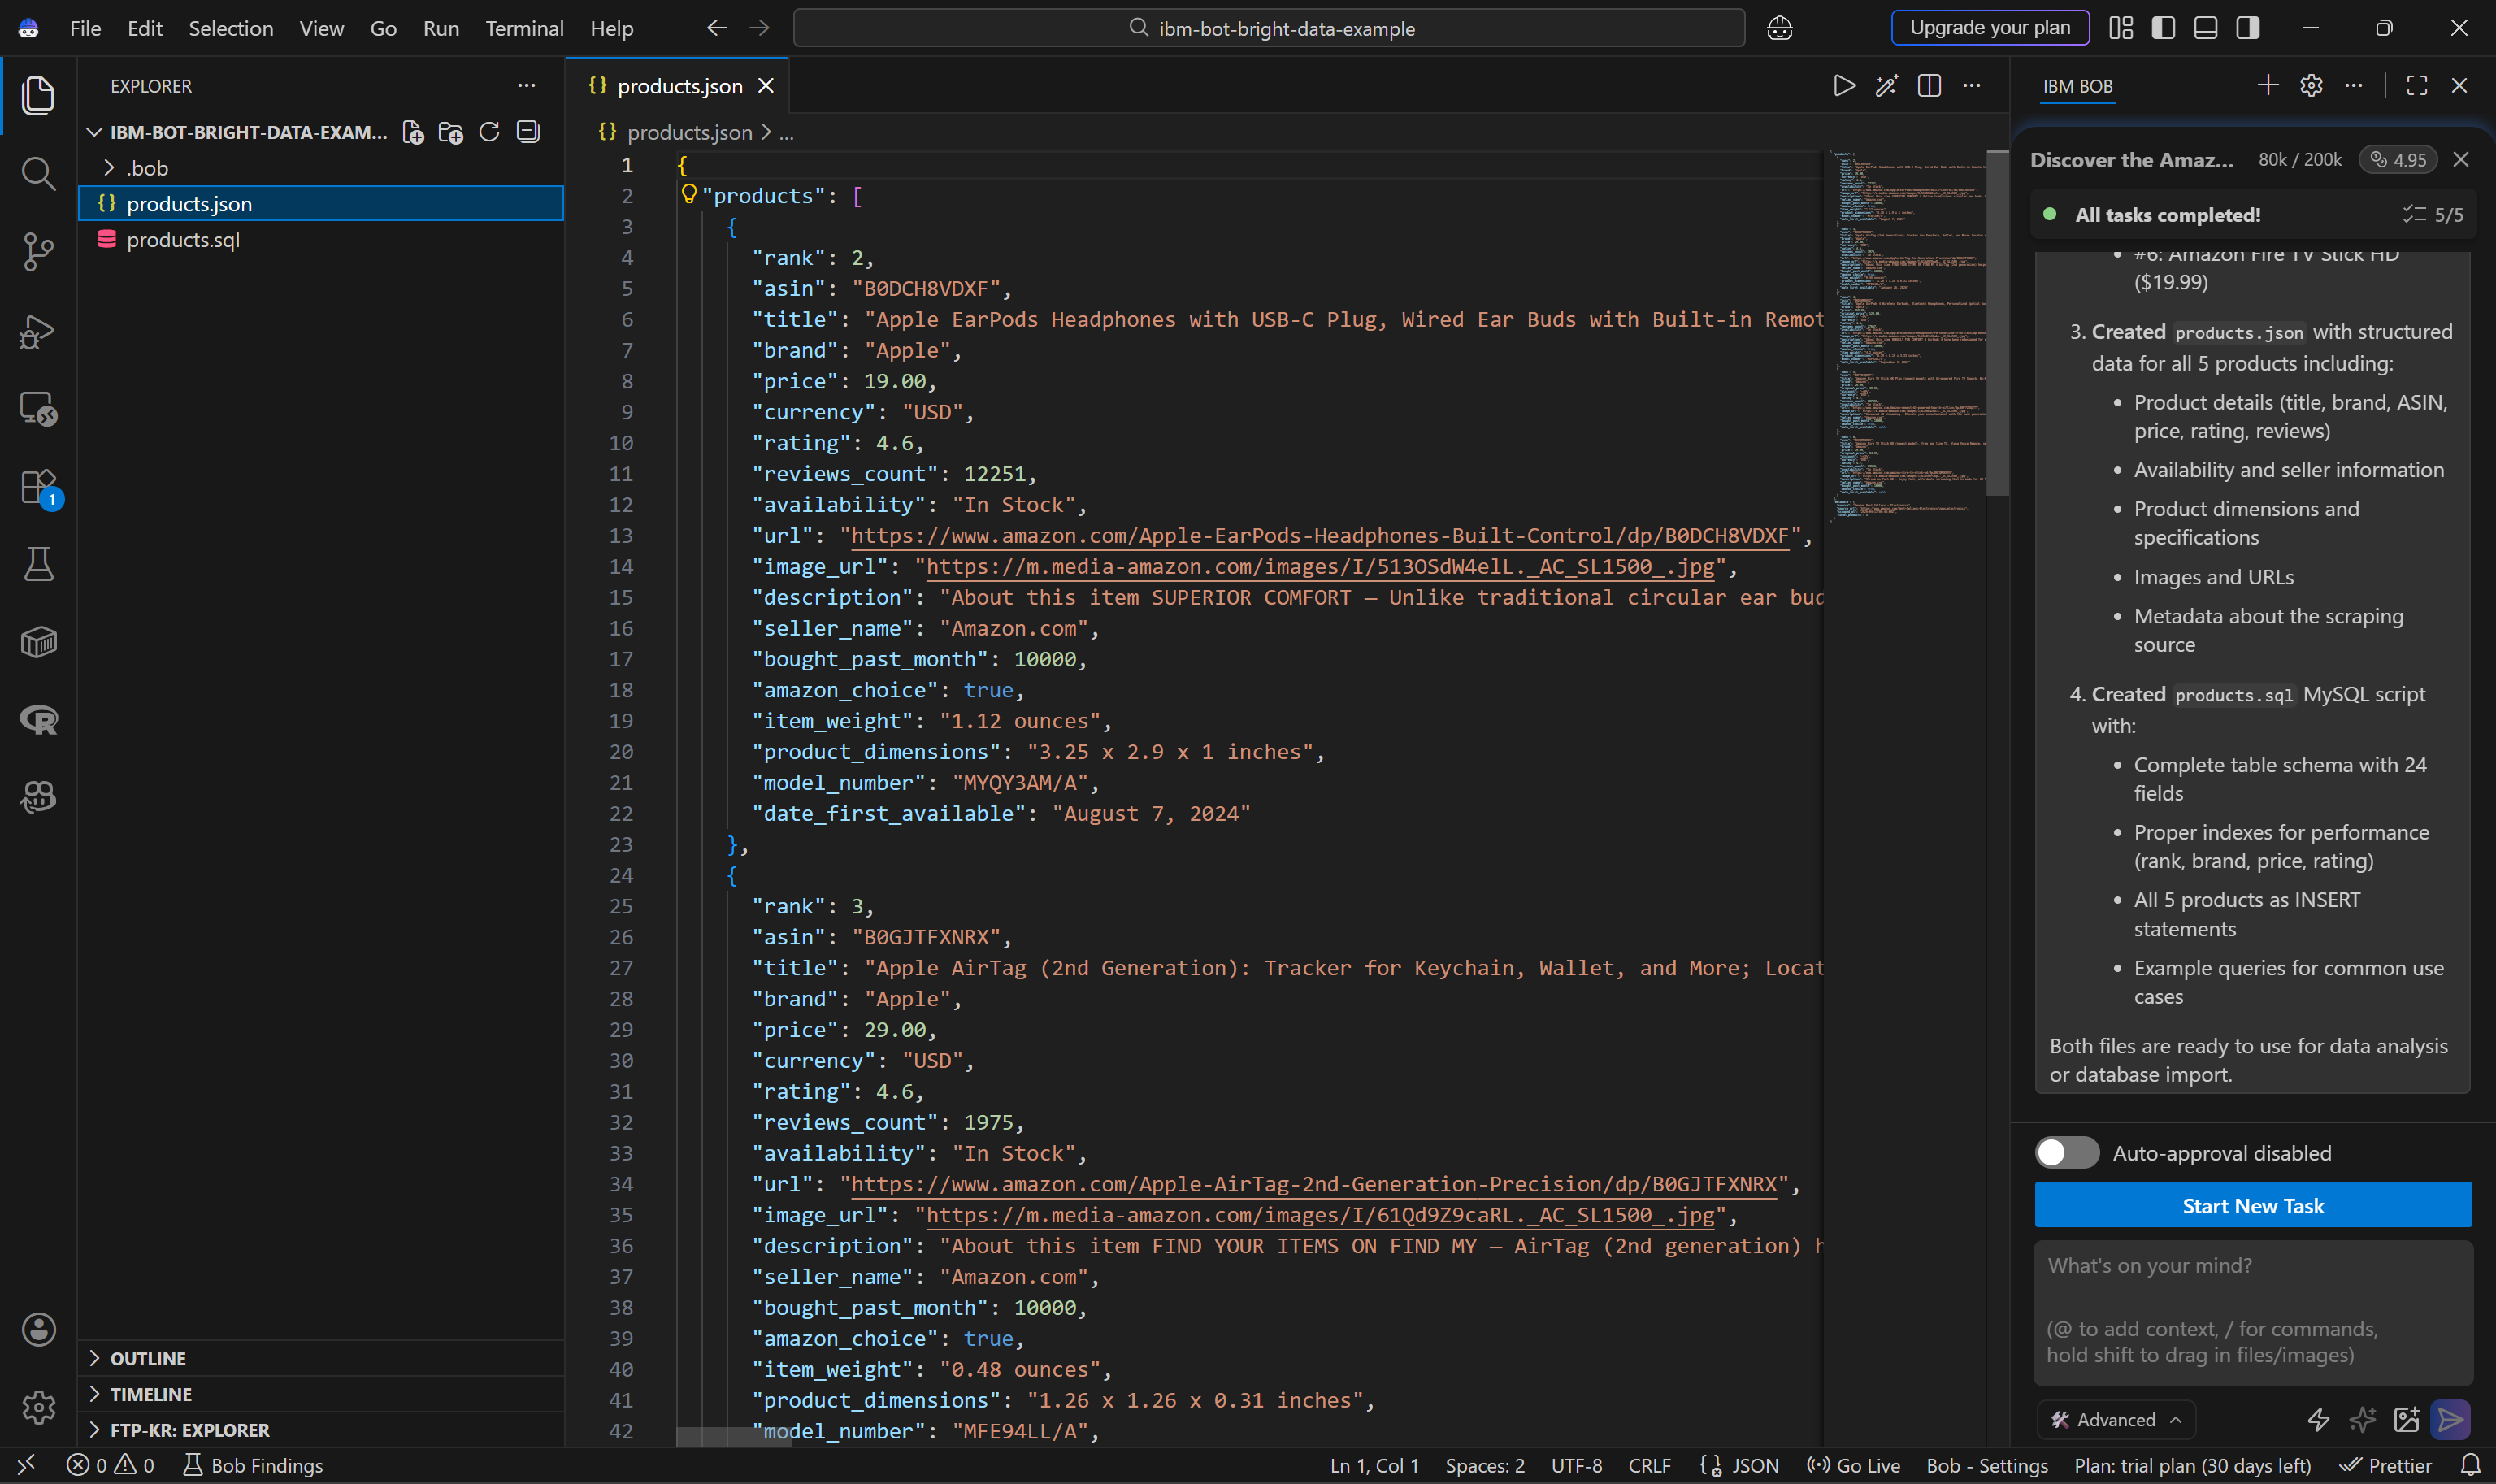The width and height of the screenshot is (2496, 1484).
Task: Open the Explorer view in activity bar
Action: (x=38, y=95)
